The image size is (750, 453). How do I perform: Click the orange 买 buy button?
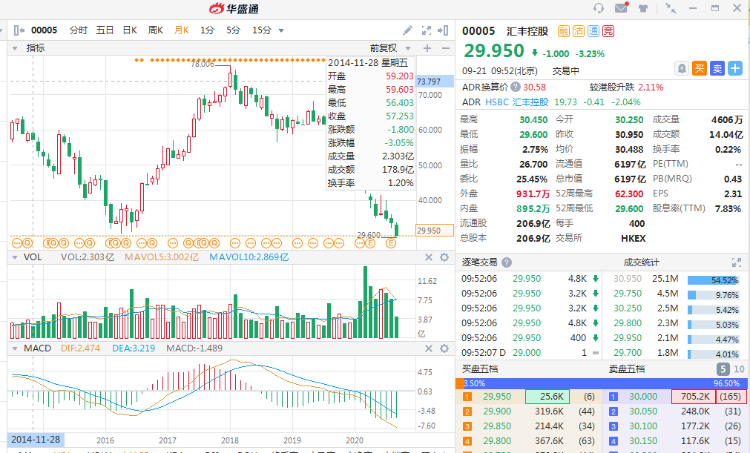point(699,68)
